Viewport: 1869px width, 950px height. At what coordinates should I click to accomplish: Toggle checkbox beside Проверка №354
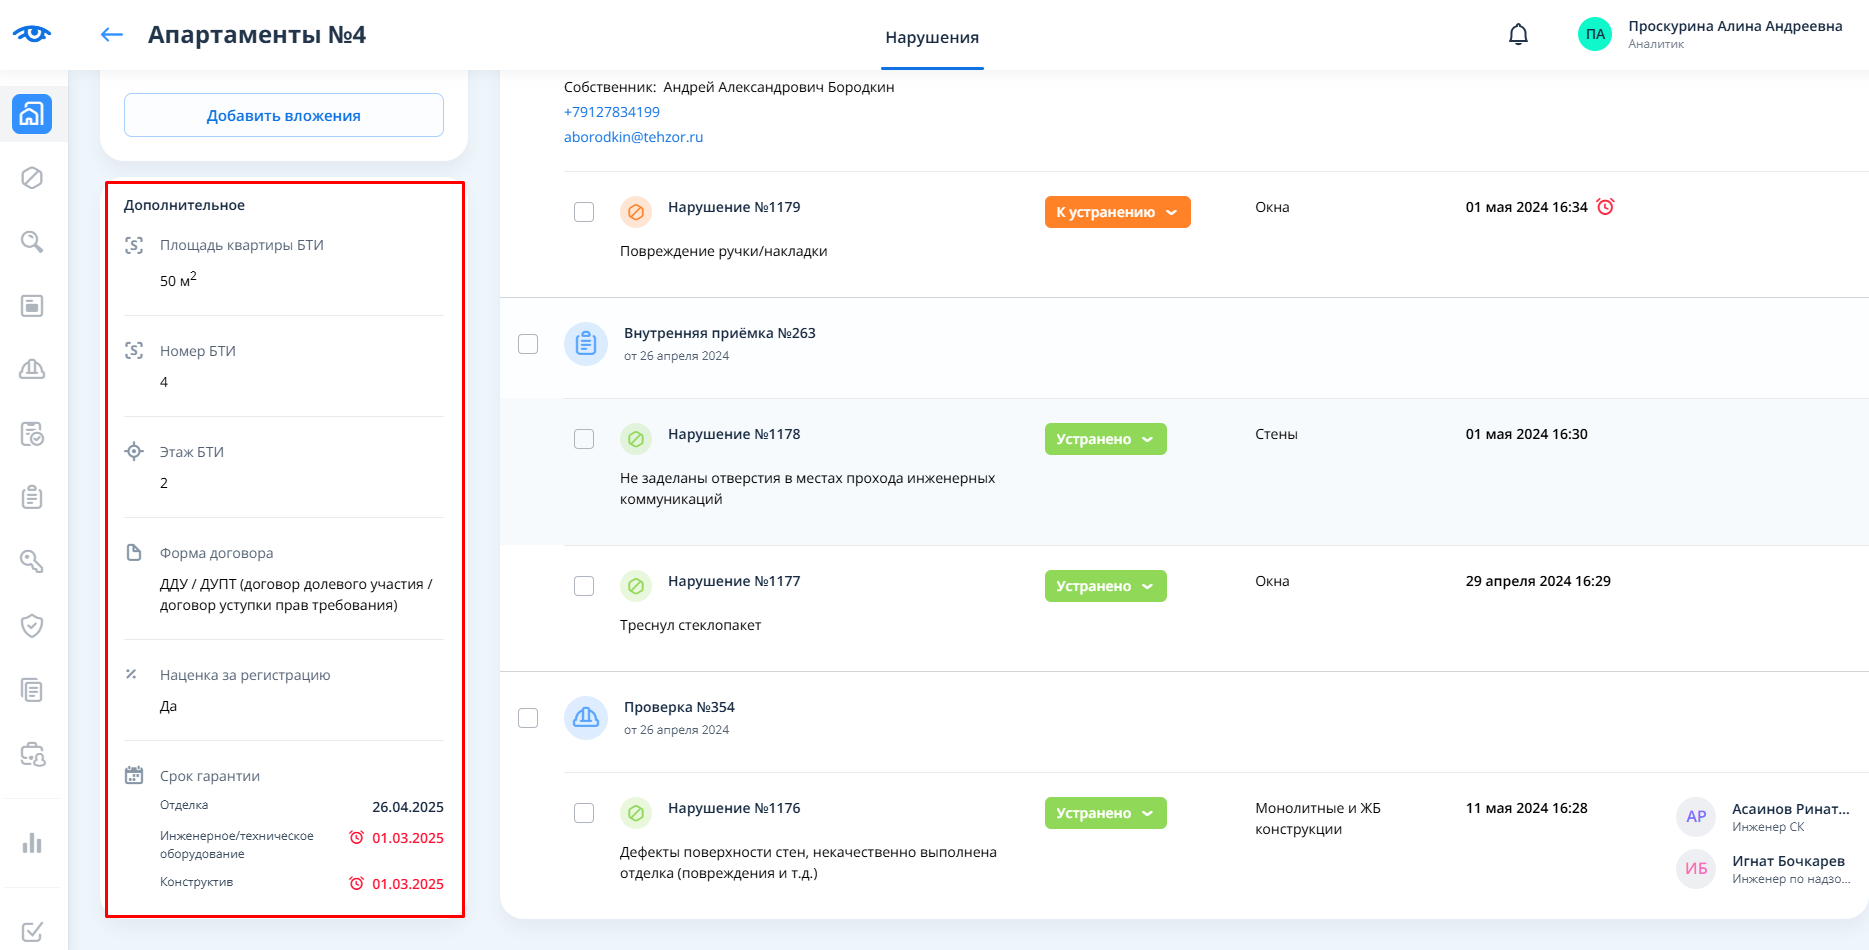coord(528,718)
